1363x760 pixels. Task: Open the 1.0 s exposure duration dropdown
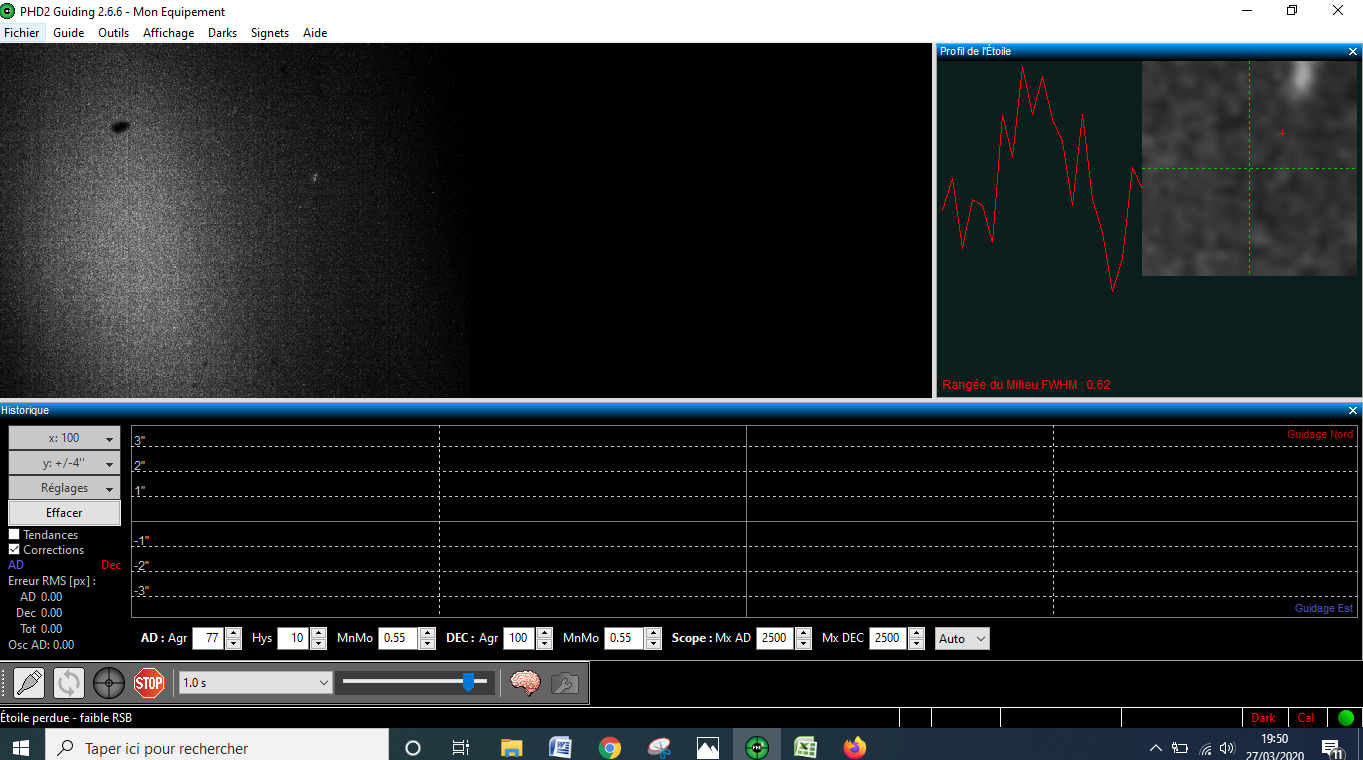[x=254, y=682]
